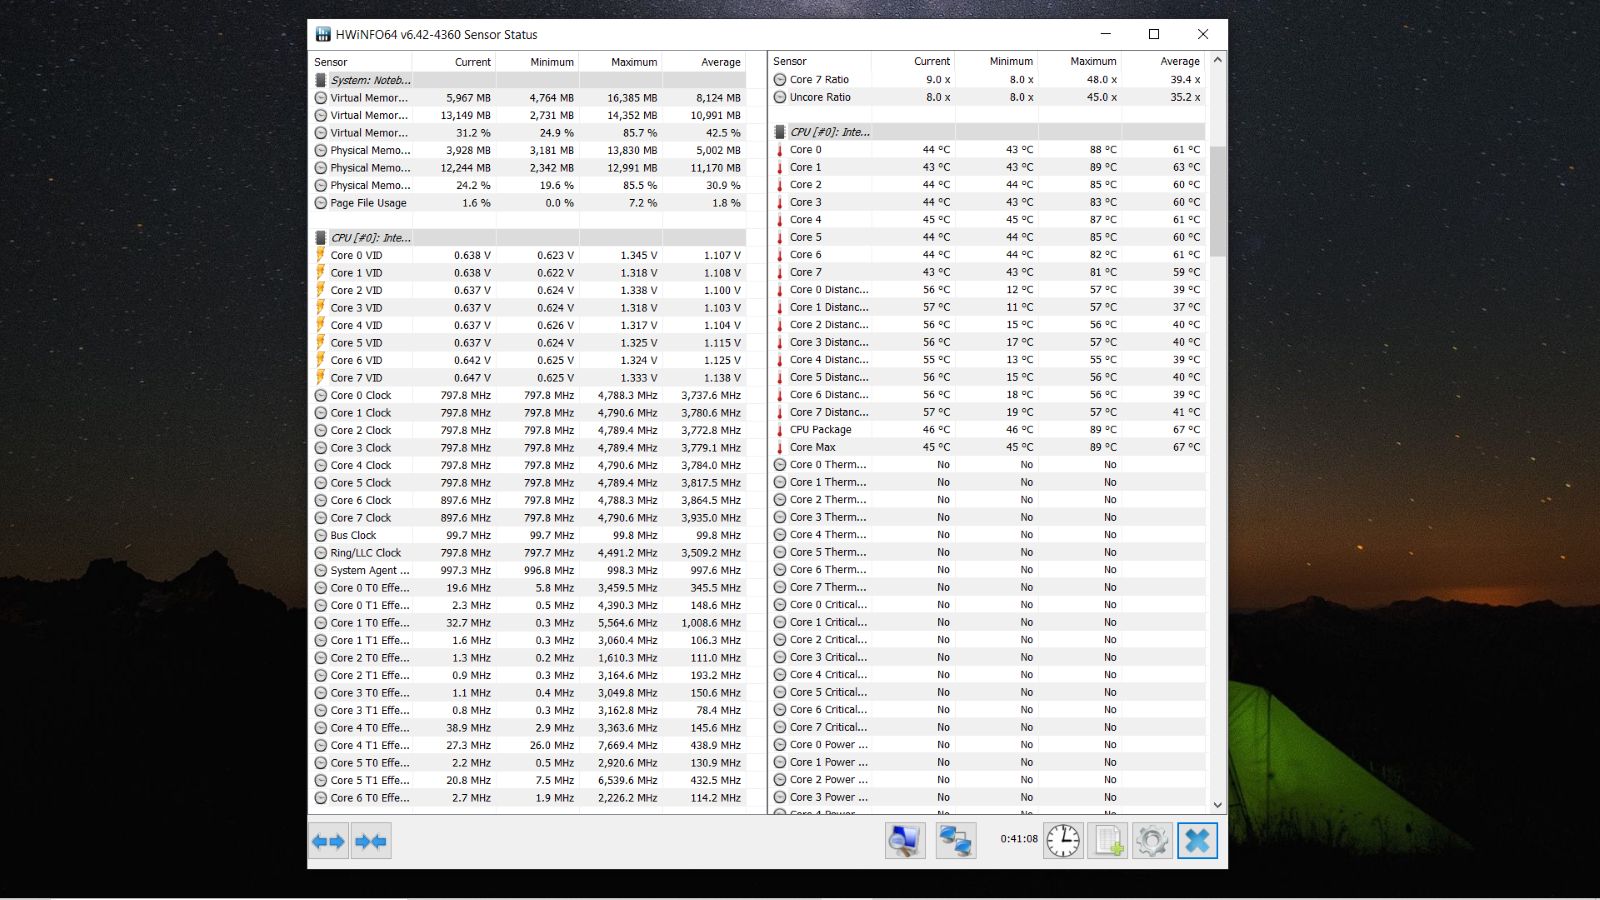Image resolution: width=1600 pixels, height=900 pixels.
Task: Reset values with the clock icon
Action: [x=1063, y=841]
